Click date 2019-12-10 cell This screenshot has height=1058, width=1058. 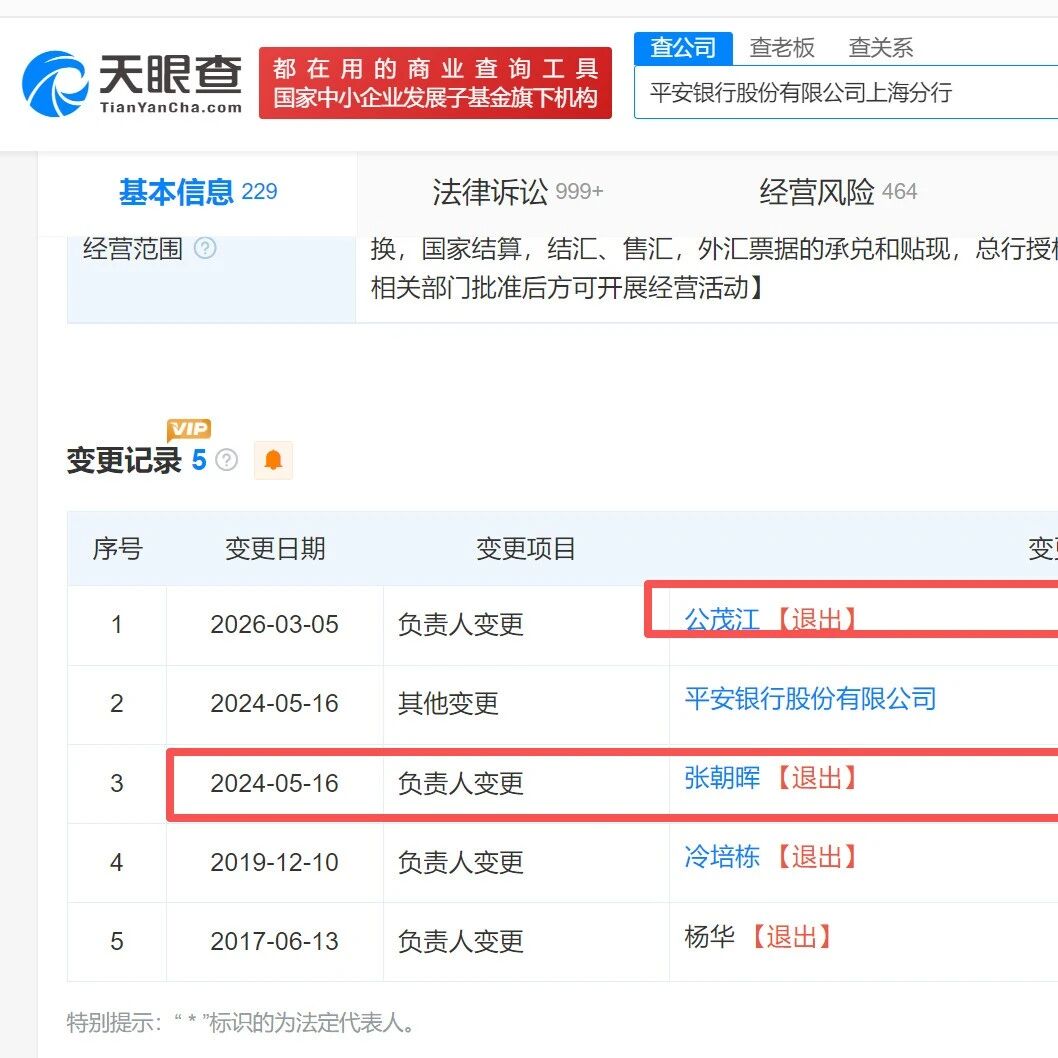pos(275,862)
